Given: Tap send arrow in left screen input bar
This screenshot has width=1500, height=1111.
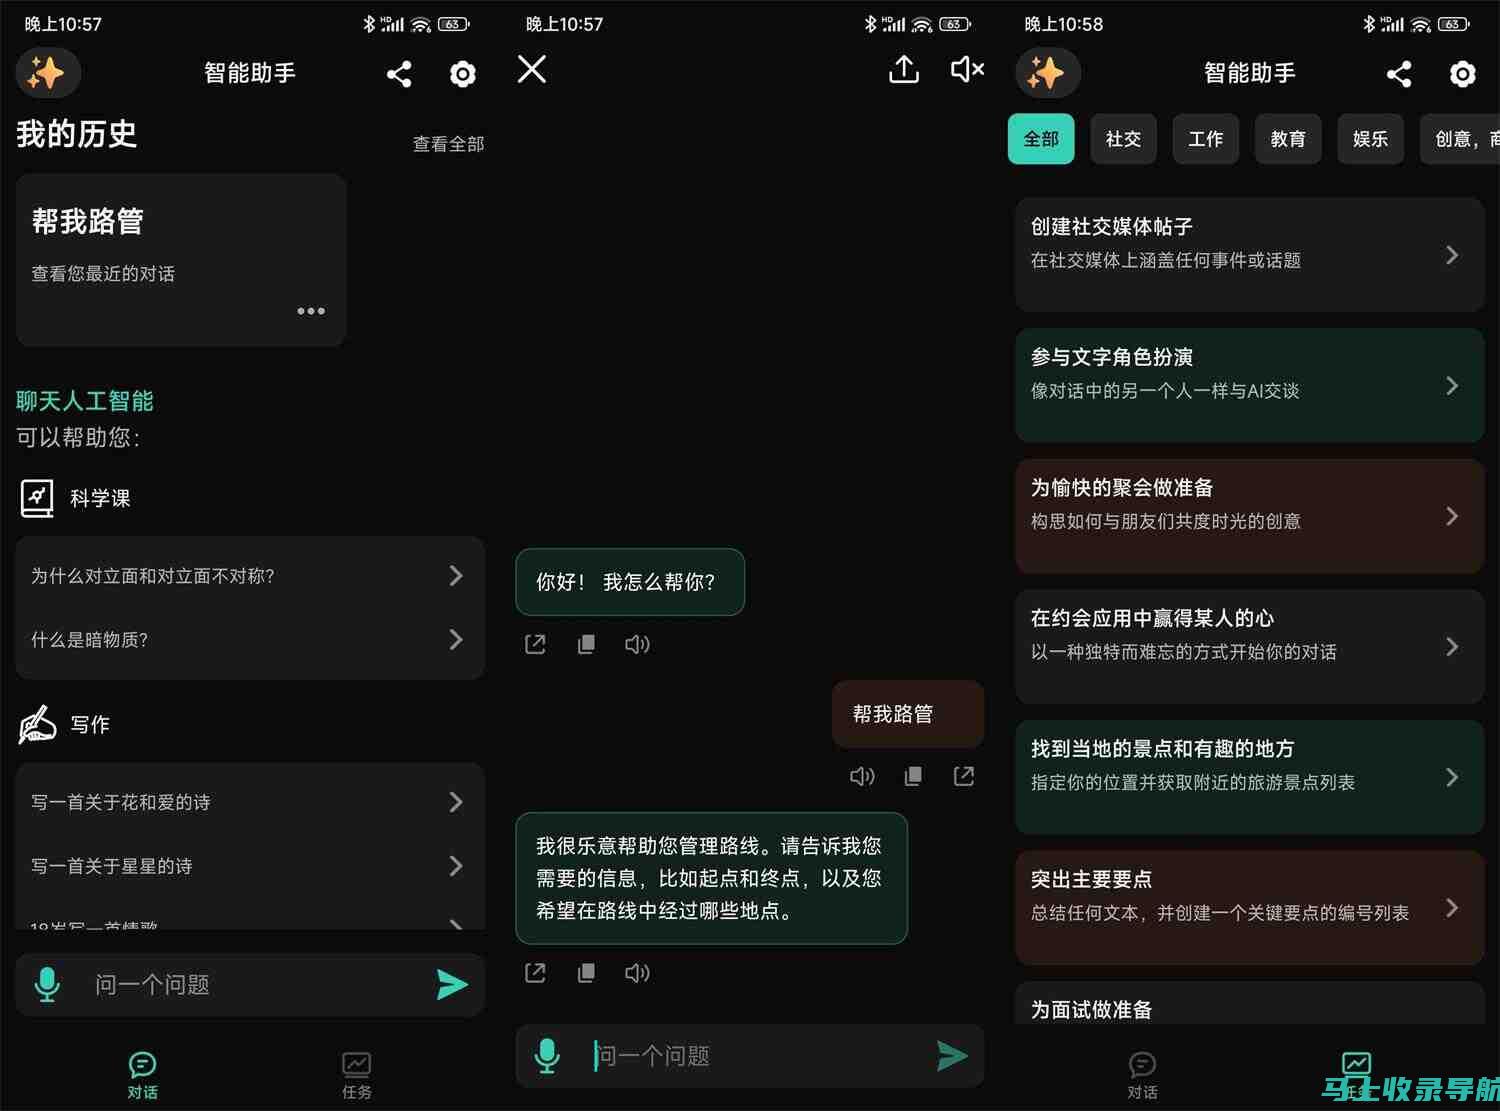Looking at the screenshot, I should (x=452, y=984).
